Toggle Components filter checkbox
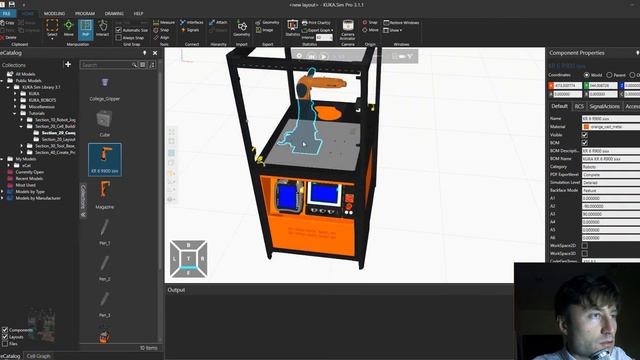Screen dimensions: 640x360 [5, 330]
